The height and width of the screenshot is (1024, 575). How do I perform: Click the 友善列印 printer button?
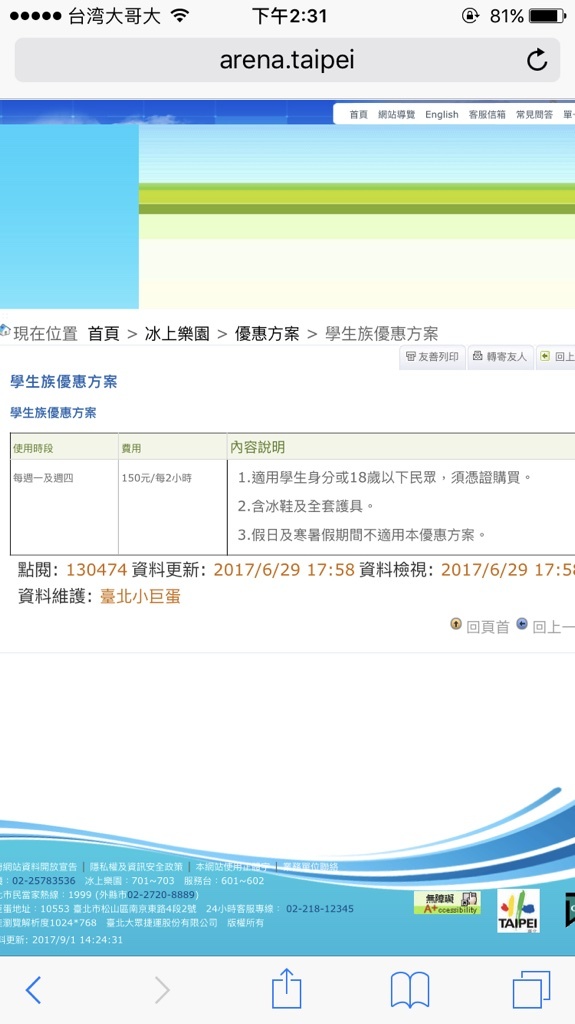(x=432, y=357)
